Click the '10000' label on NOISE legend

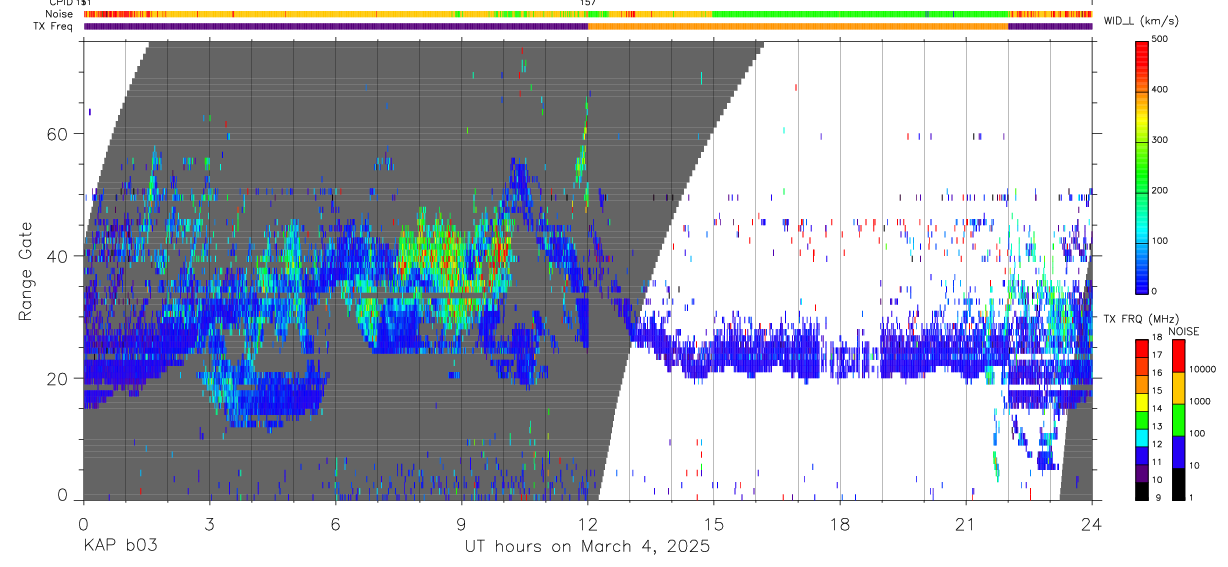[x=1203, y=369]
